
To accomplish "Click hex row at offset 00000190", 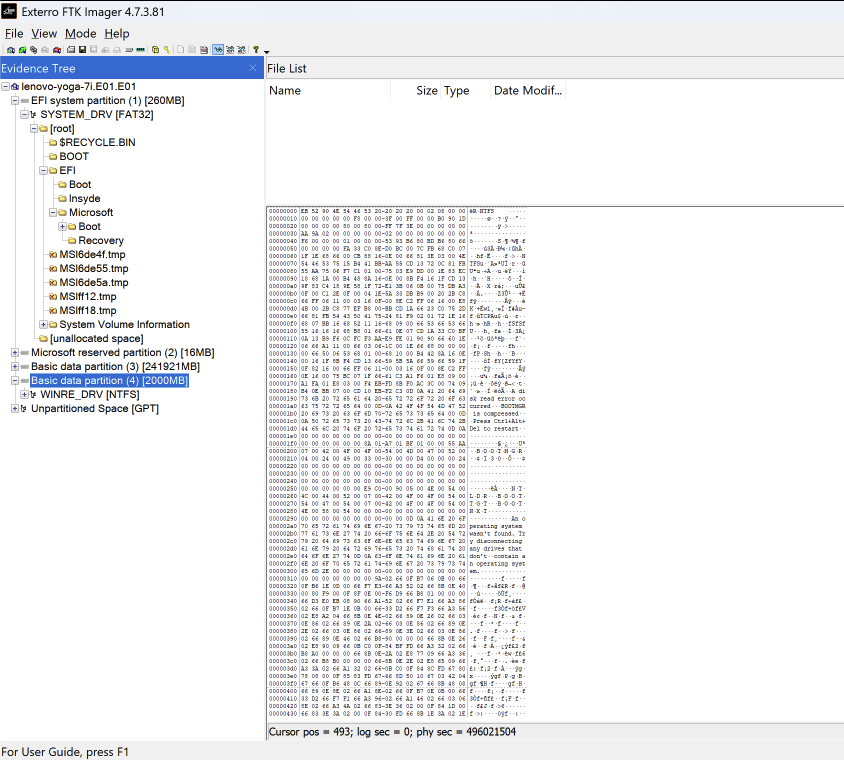I will pos(397,399).
